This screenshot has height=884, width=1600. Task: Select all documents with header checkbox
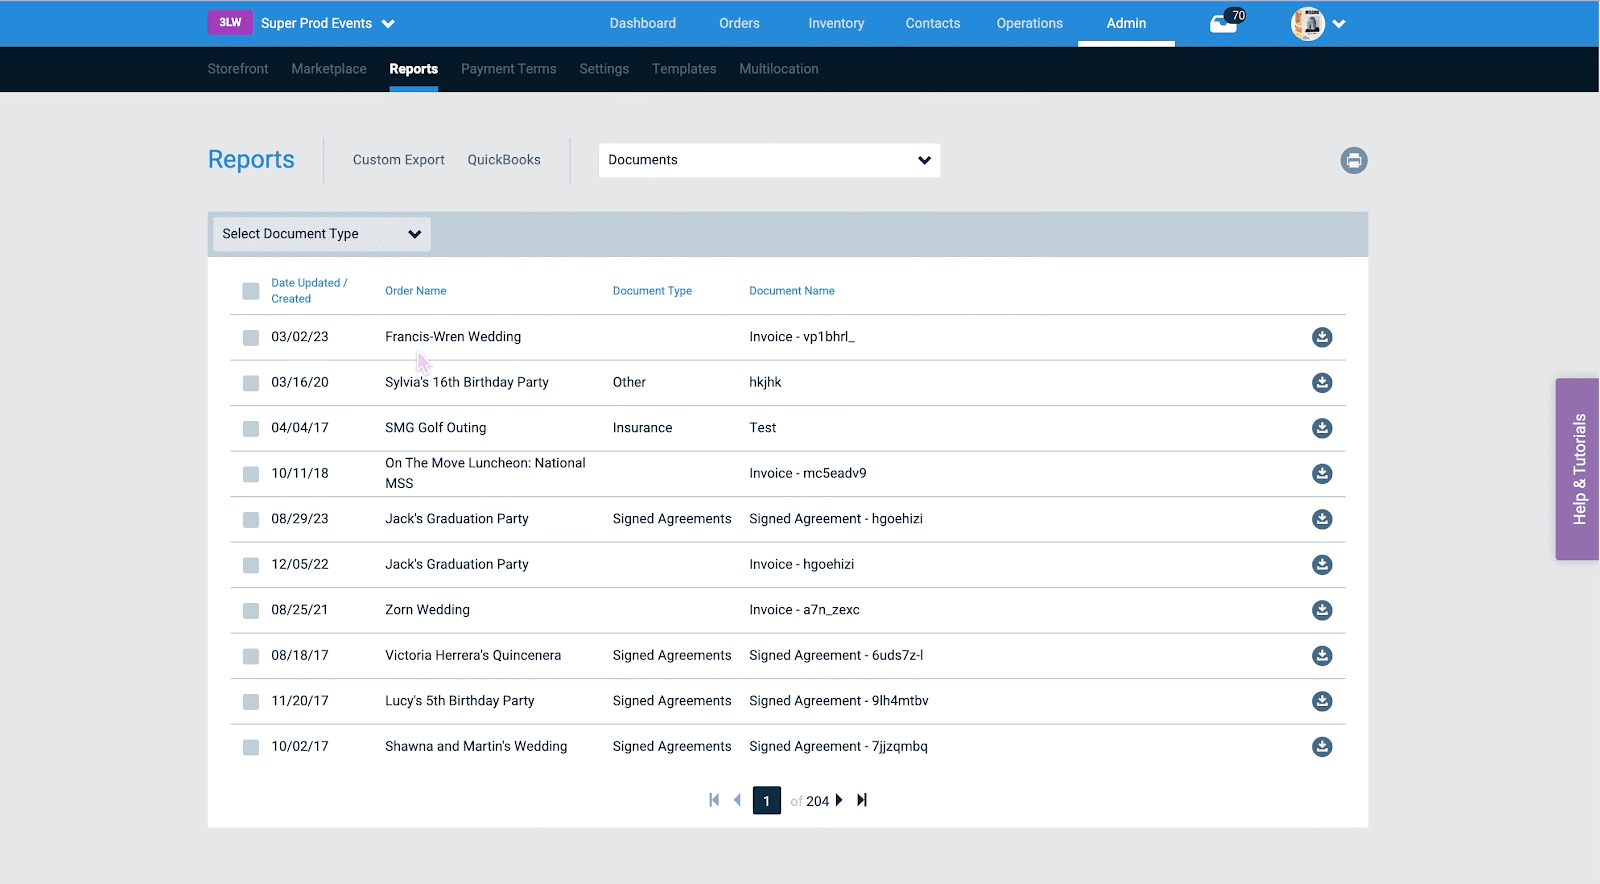251,291
